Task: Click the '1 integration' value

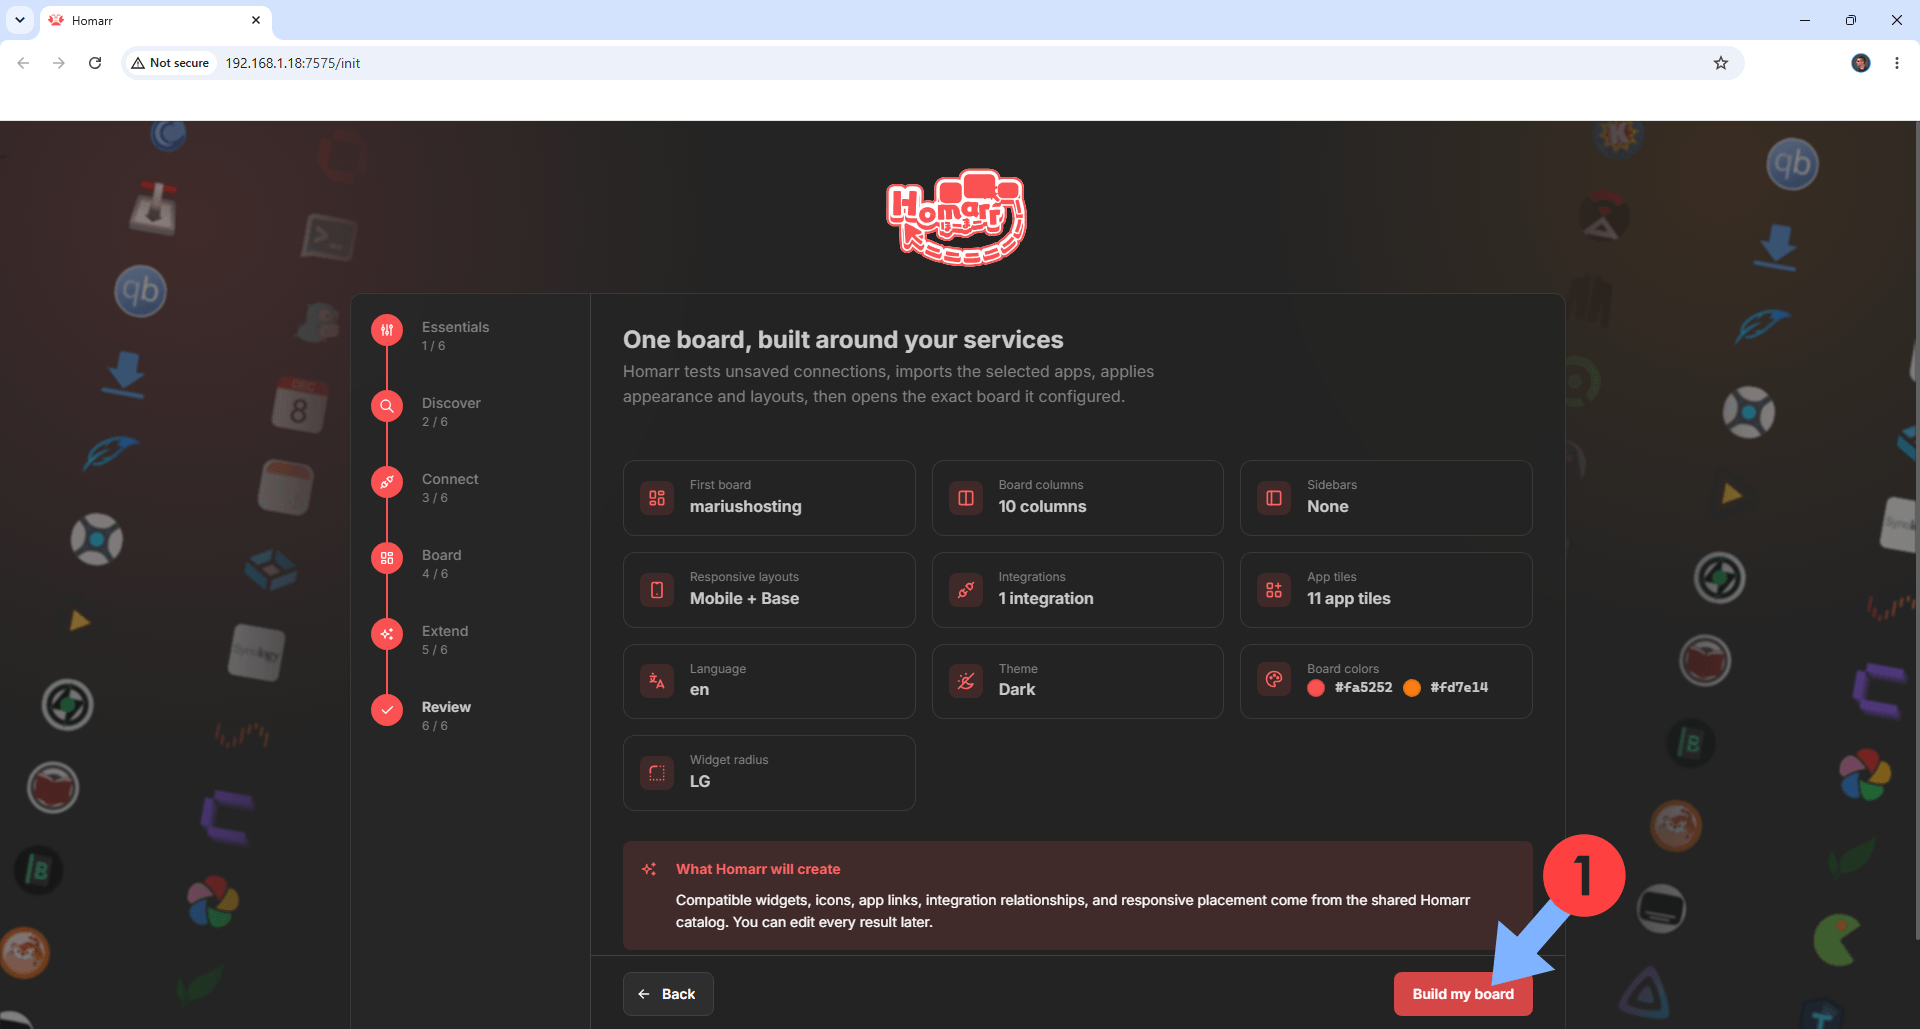Action: tap(1046, 599)
